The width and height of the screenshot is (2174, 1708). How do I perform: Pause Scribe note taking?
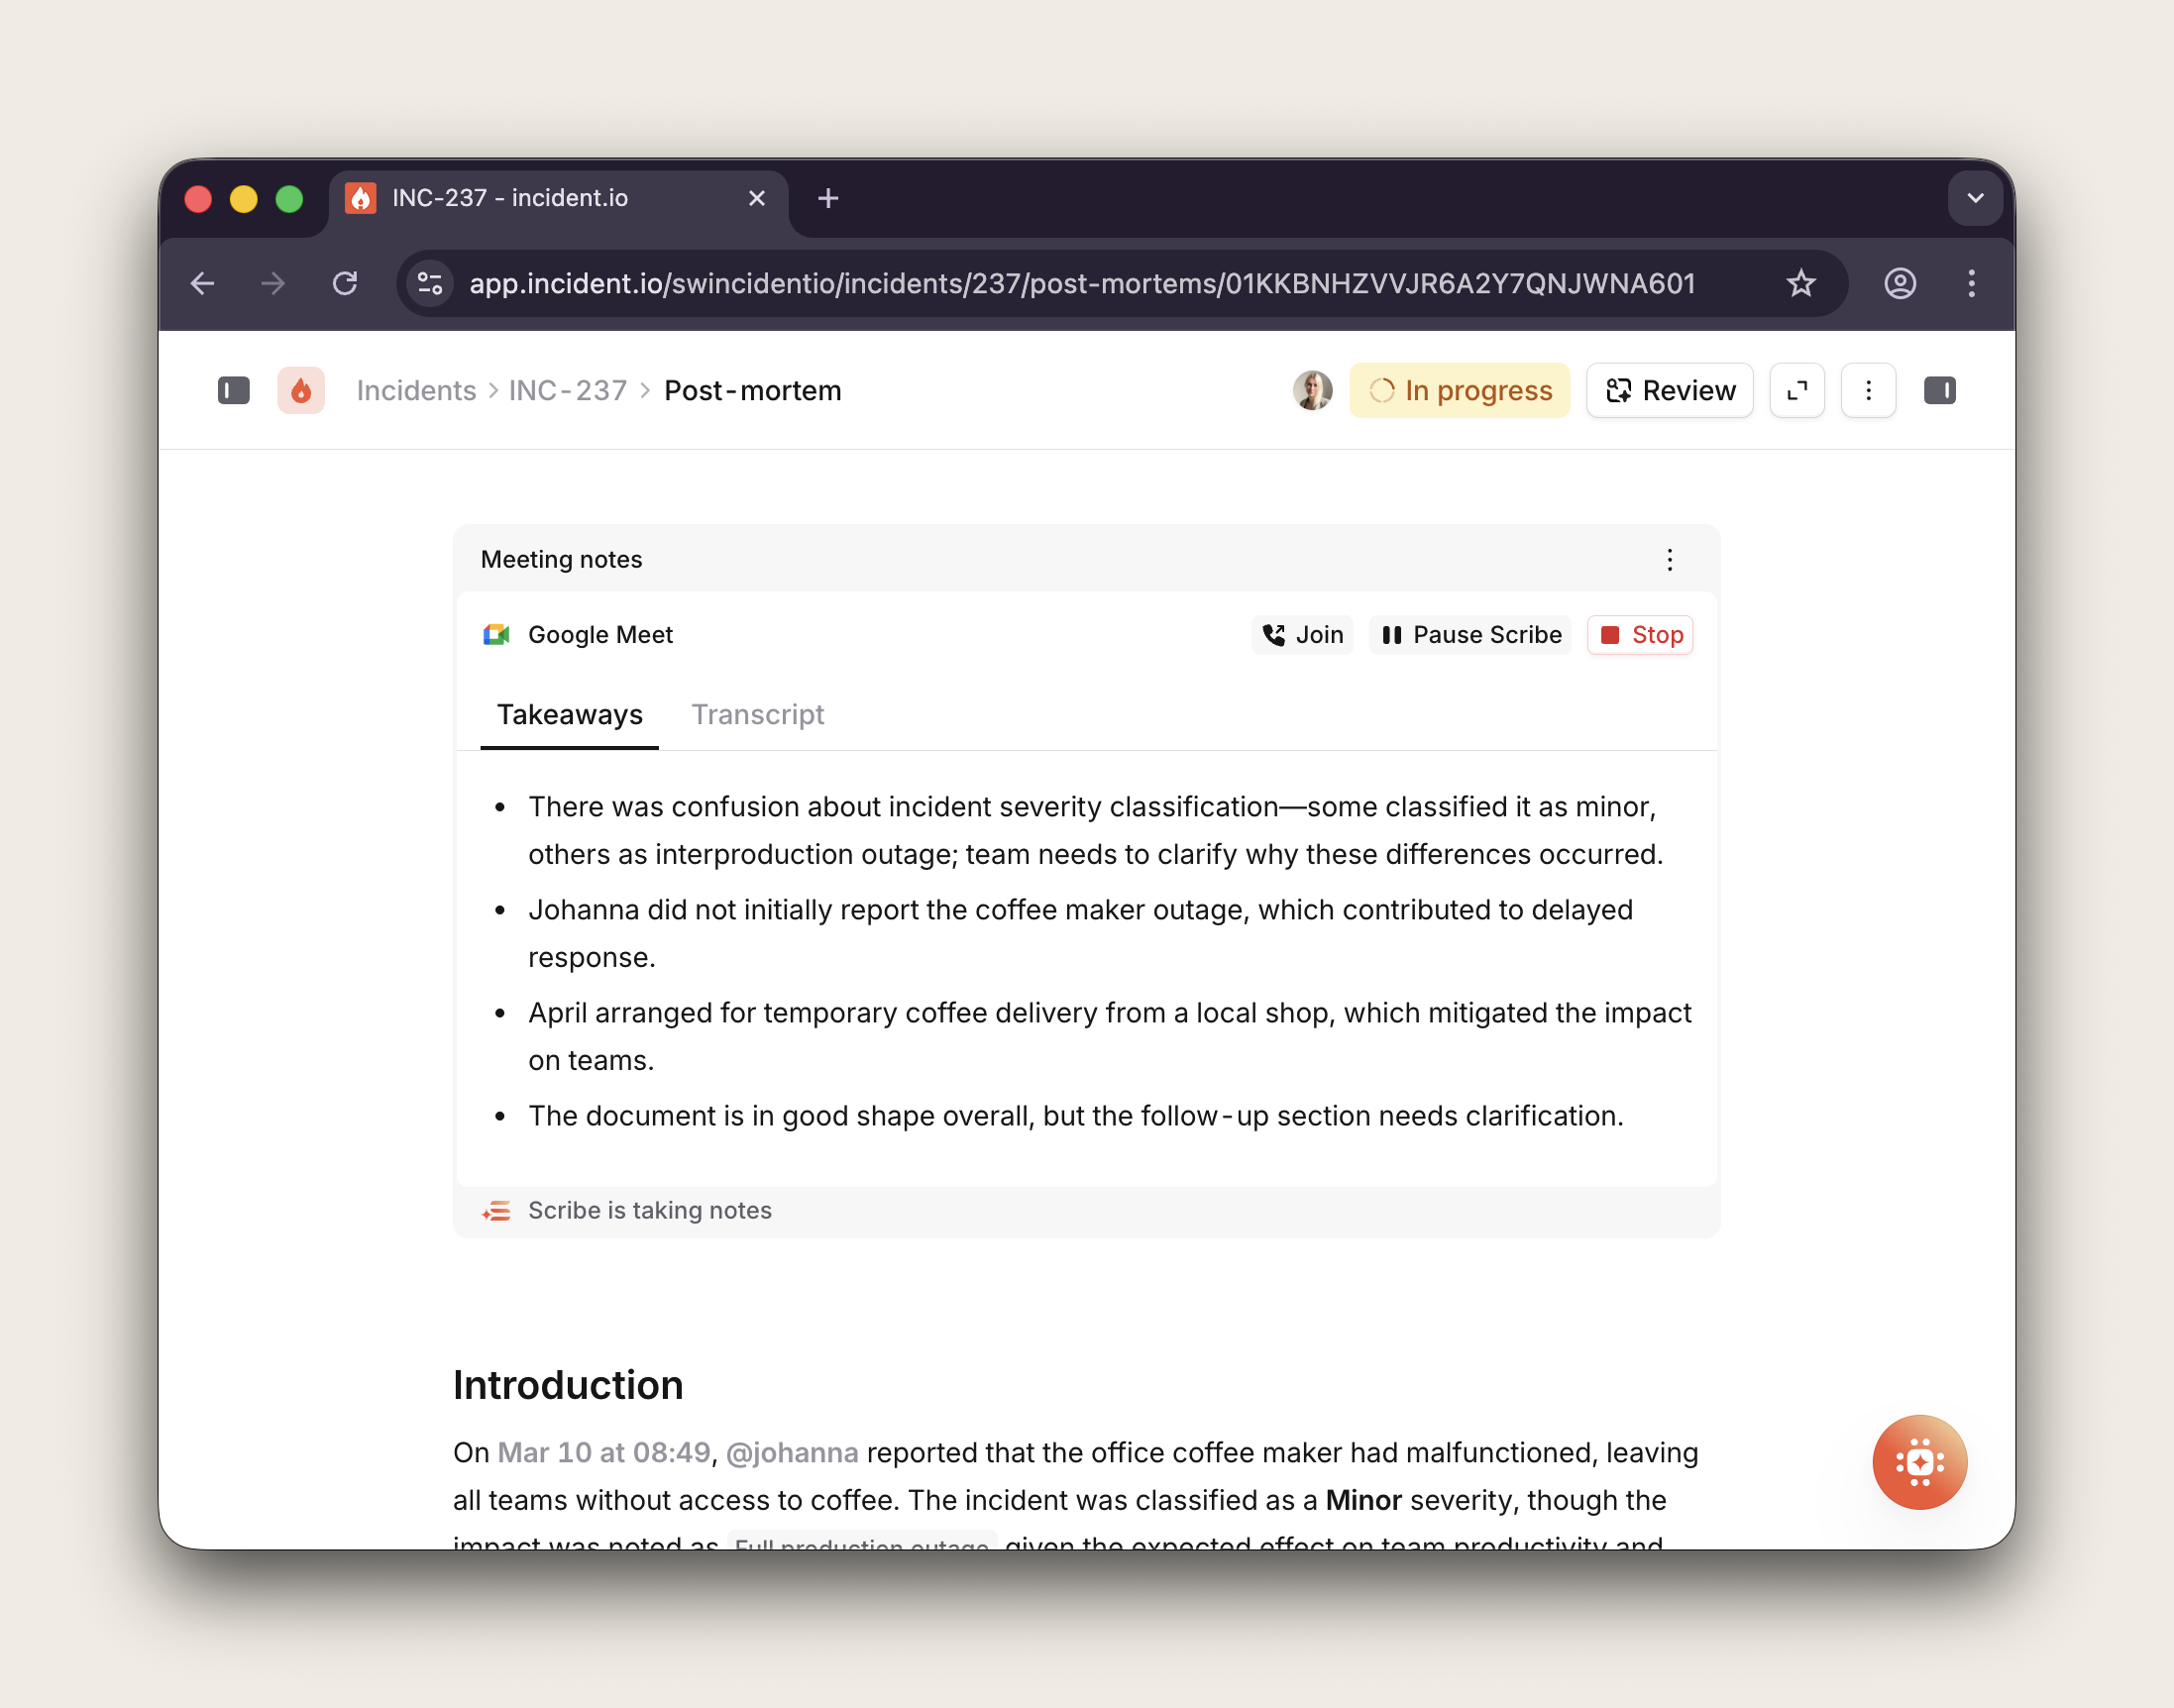click(1470, 635)
